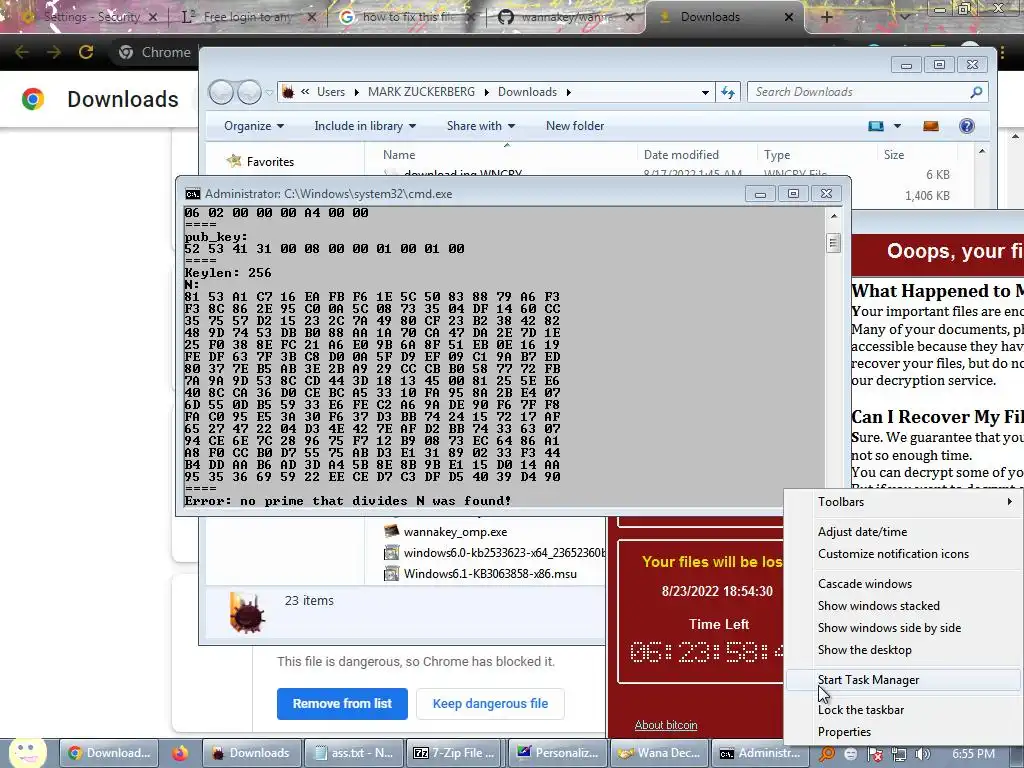Click Keep dangerous file button
Viewport: 1024px width, 768px height.
point(490,704)
